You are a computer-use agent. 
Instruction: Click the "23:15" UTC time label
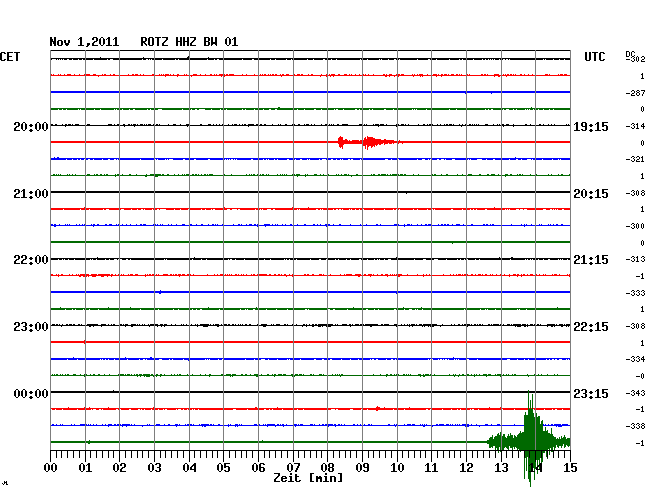pos(591,393)
